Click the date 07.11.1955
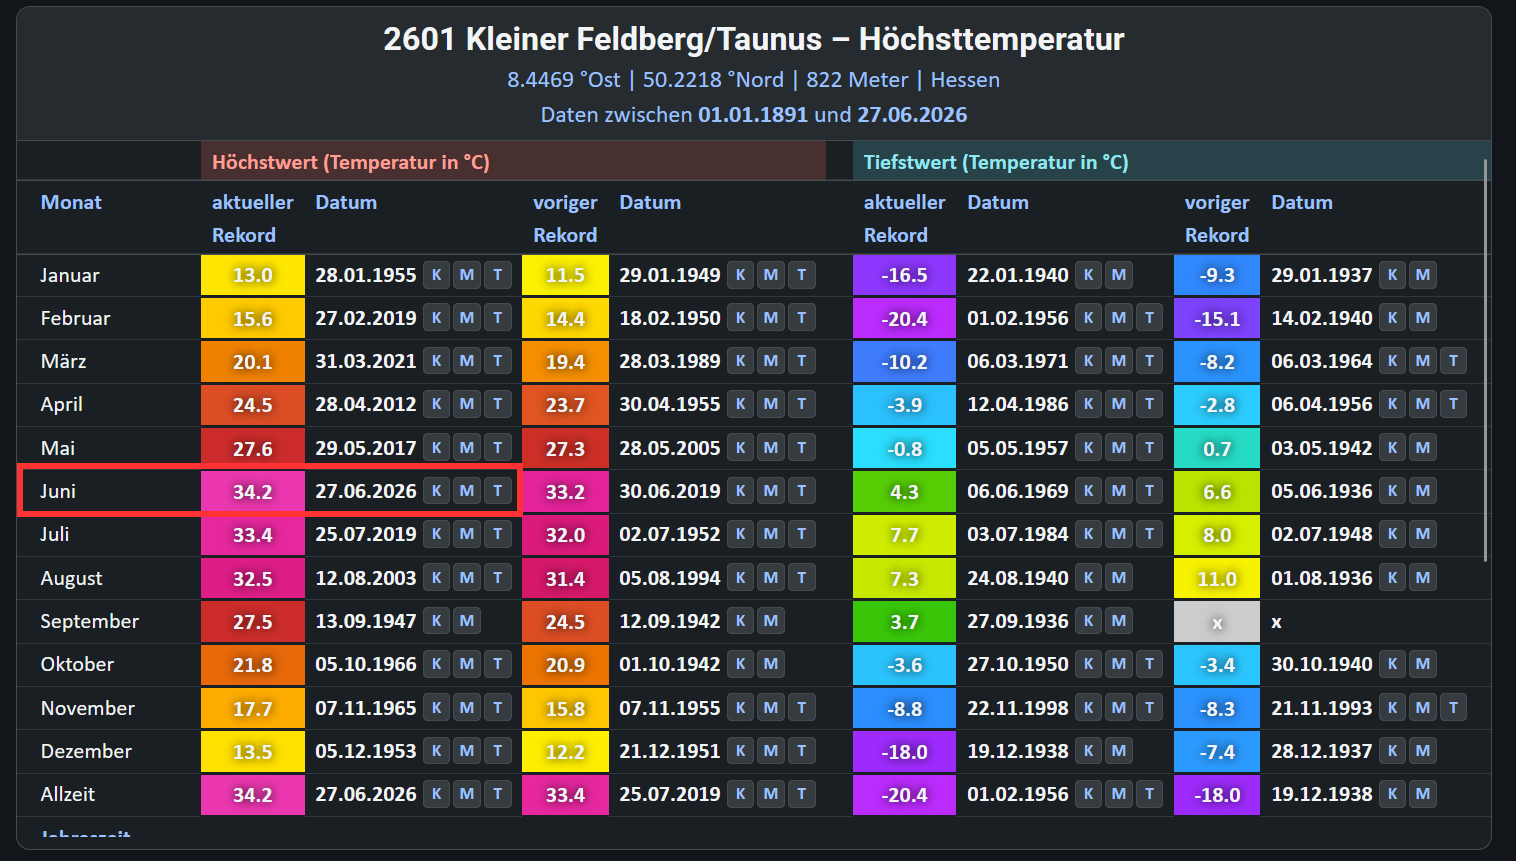Viewport: 1516px width, 861px height. click(x=670, y=708)
